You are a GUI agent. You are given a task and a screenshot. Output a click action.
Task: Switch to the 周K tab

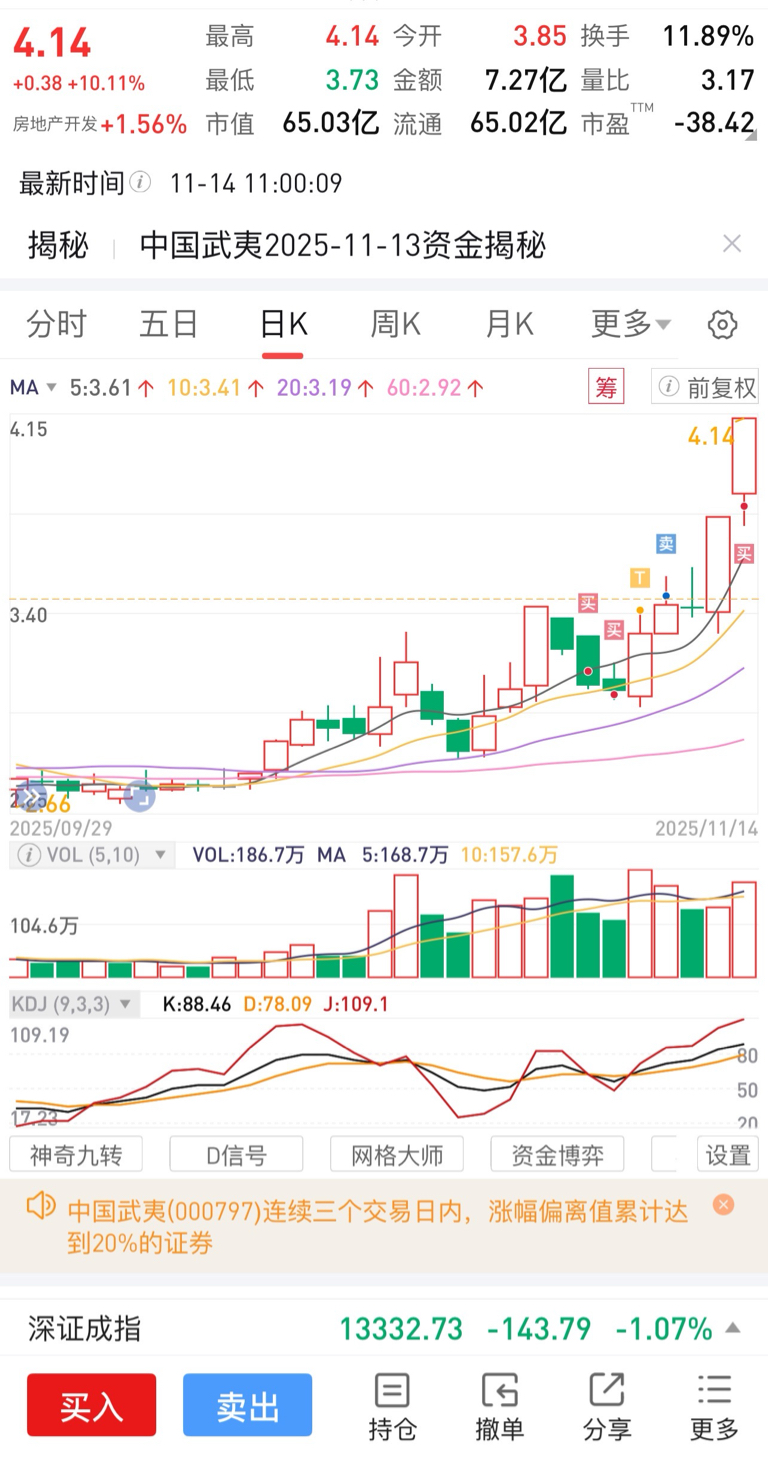pos(396,325)
